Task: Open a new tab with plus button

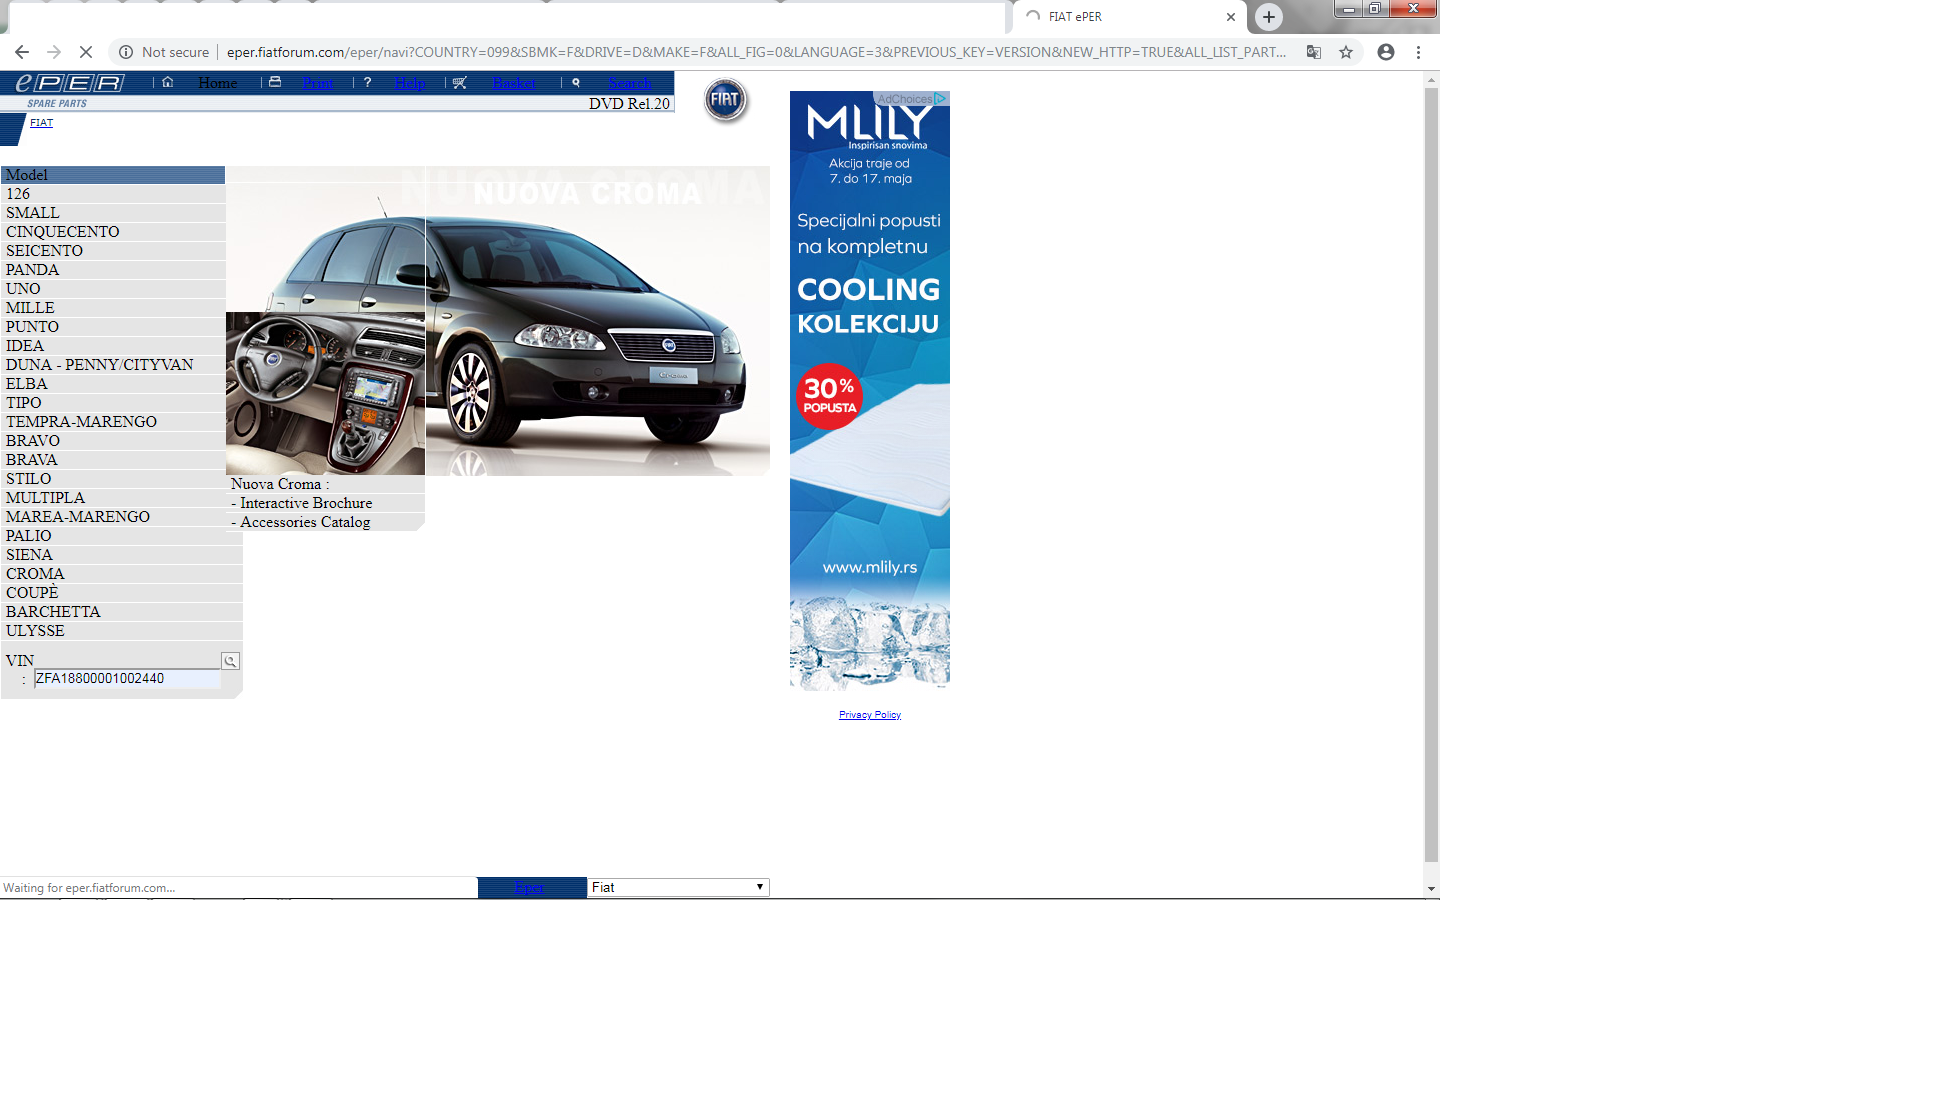Action: pyautogui.click(x=1269, y=16)
